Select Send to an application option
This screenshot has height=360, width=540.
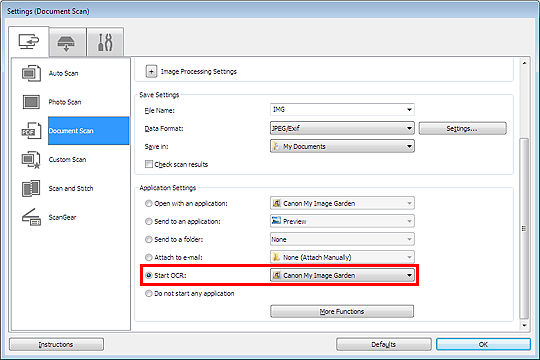tap(148, 222)
